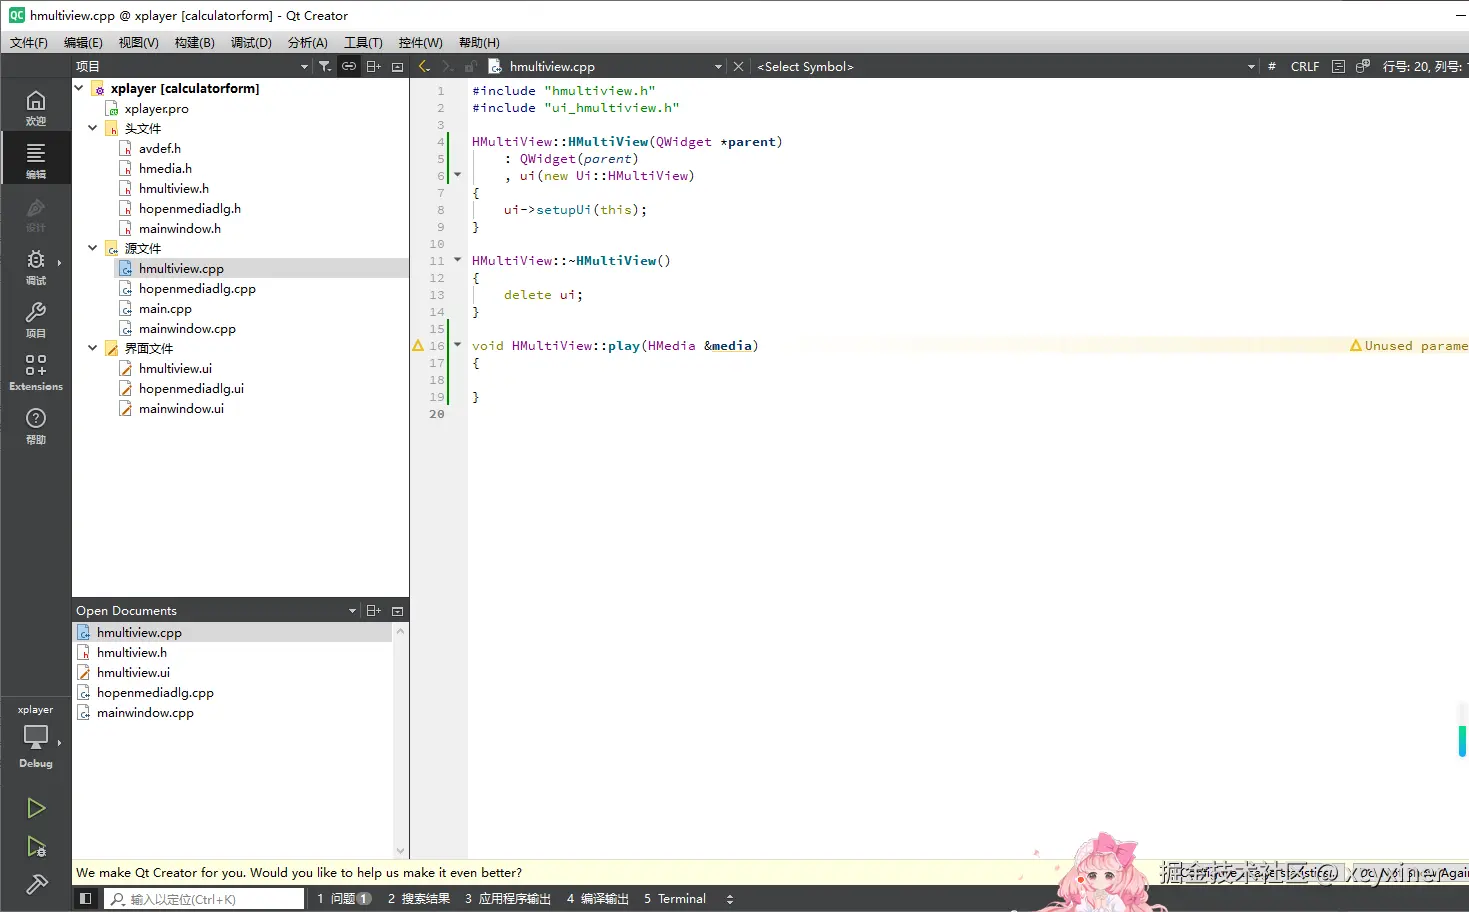
Task: Open the 问题 issues pane
Action: (344, 899)
